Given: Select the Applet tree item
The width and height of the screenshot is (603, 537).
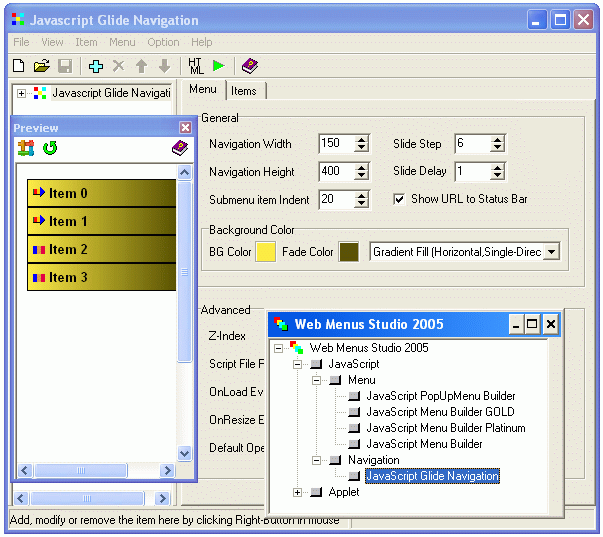Looking at the screenshot, I should click(x=344, y=492).
